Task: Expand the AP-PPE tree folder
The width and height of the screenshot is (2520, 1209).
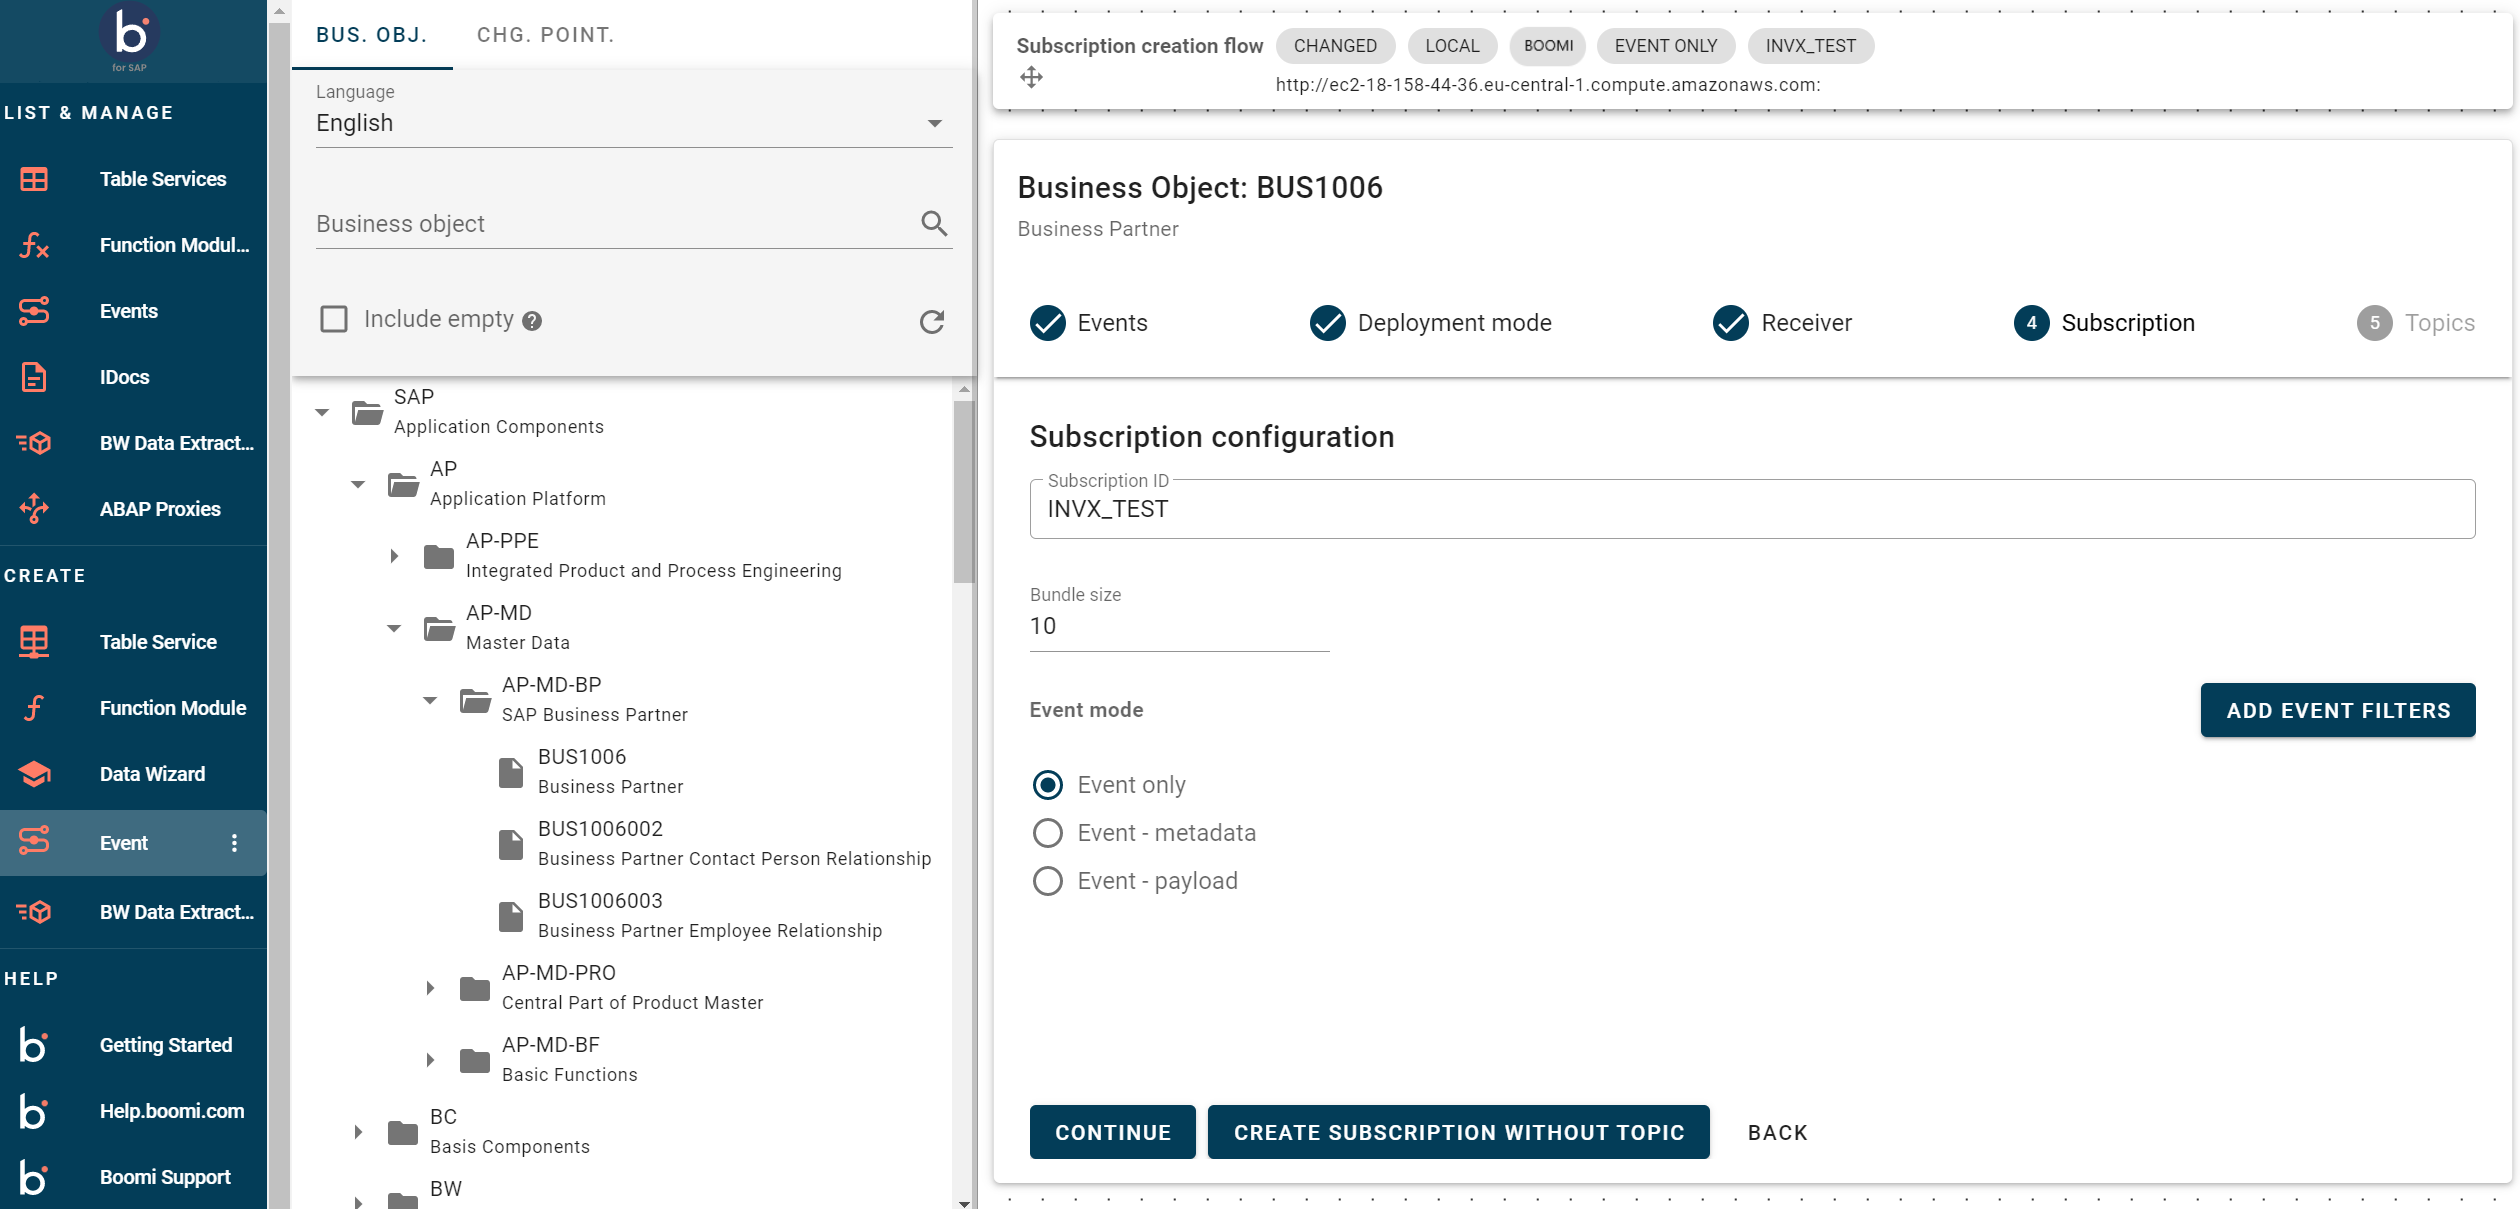Action: click(x=394, y=556)
